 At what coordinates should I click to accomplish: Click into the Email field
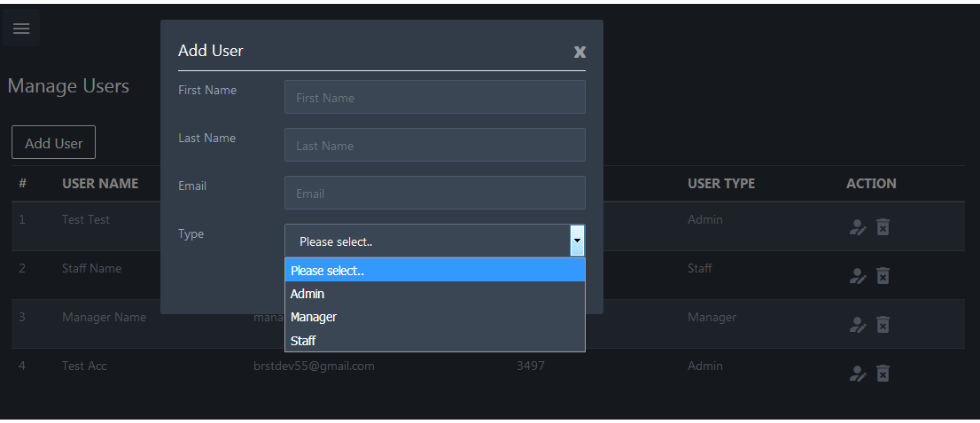click(434, 194)
